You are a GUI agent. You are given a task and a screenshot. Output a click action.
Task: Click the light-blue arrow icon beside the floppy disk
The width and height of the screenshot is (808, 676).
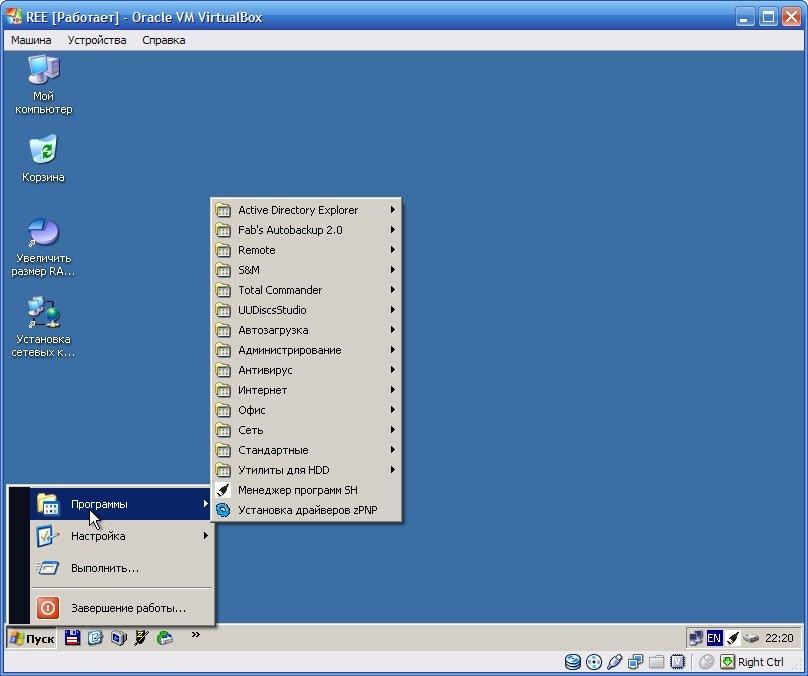tap(95, 638)
